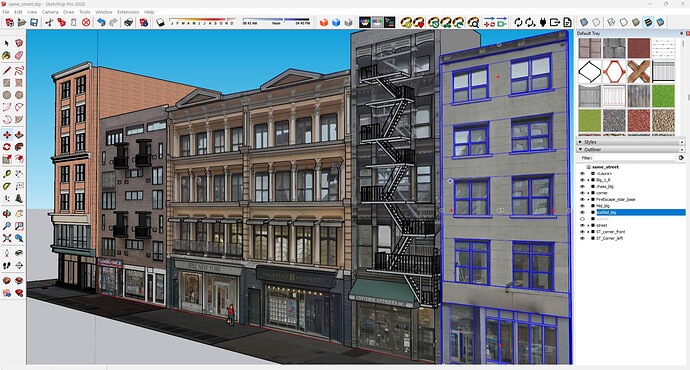The image size is (690, 370).
Task: Expand the Styles tray panel
Action: [580, 142]
